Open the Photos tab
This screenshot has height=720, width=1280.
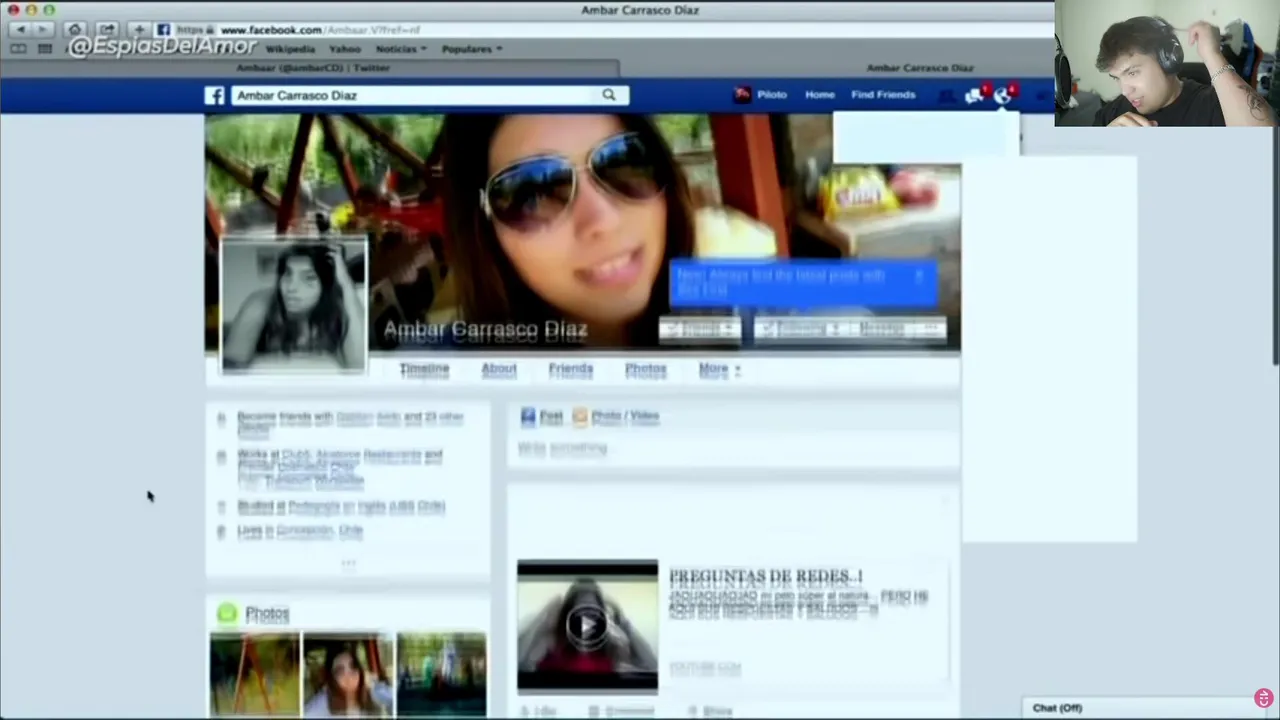pyautogui.click(x=645, y=369)
